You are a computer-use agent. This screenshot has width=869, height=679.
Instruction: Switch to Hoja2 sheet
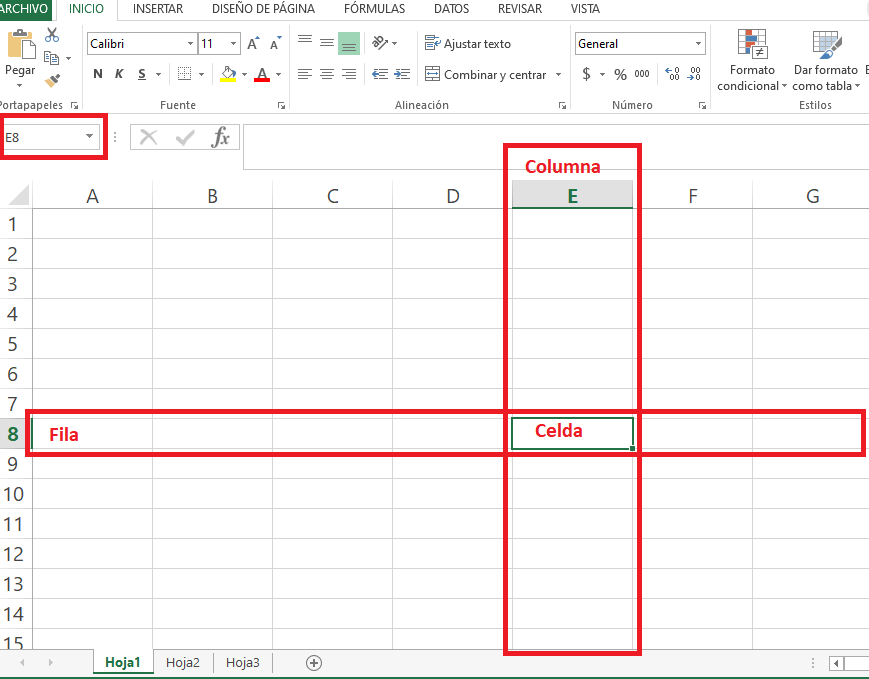tap(183, 662)
